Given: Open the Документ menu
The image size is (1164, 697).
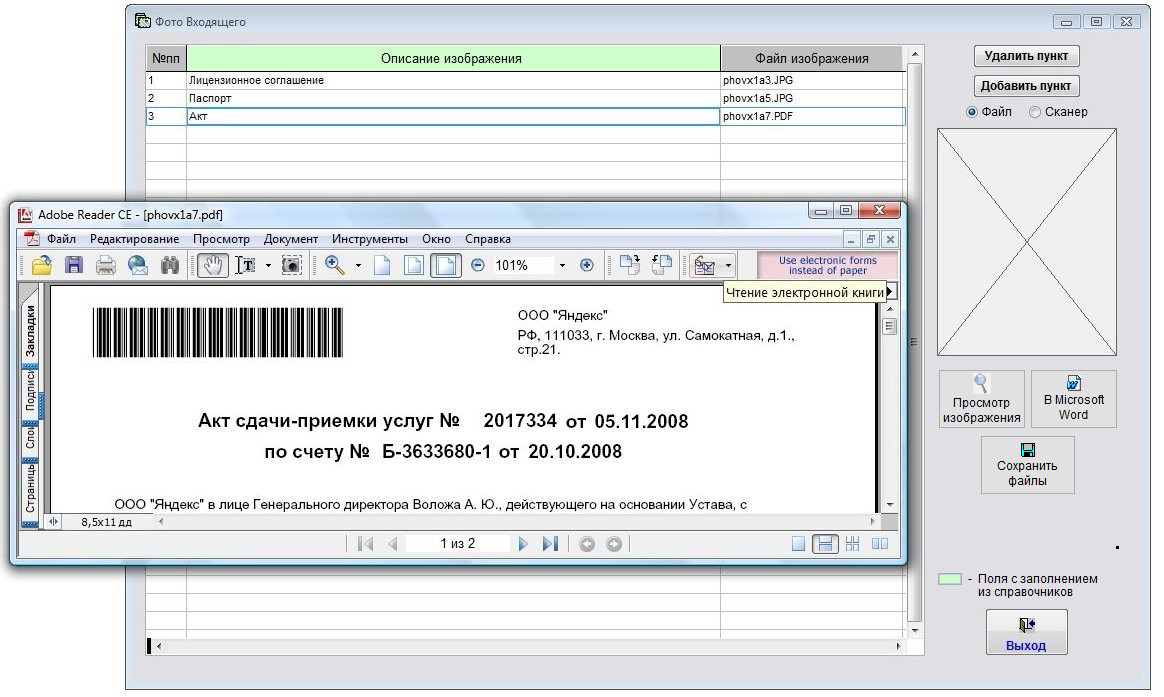Looking at the screenshot, I should point(290,239).
